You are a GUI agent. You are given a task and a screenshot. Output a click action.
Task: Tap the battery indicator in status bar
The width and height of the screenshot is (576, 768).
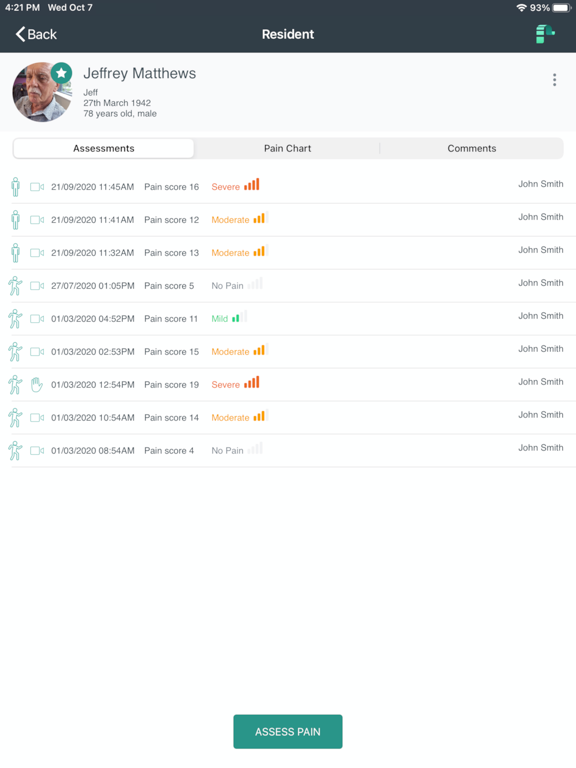[562, 7]
